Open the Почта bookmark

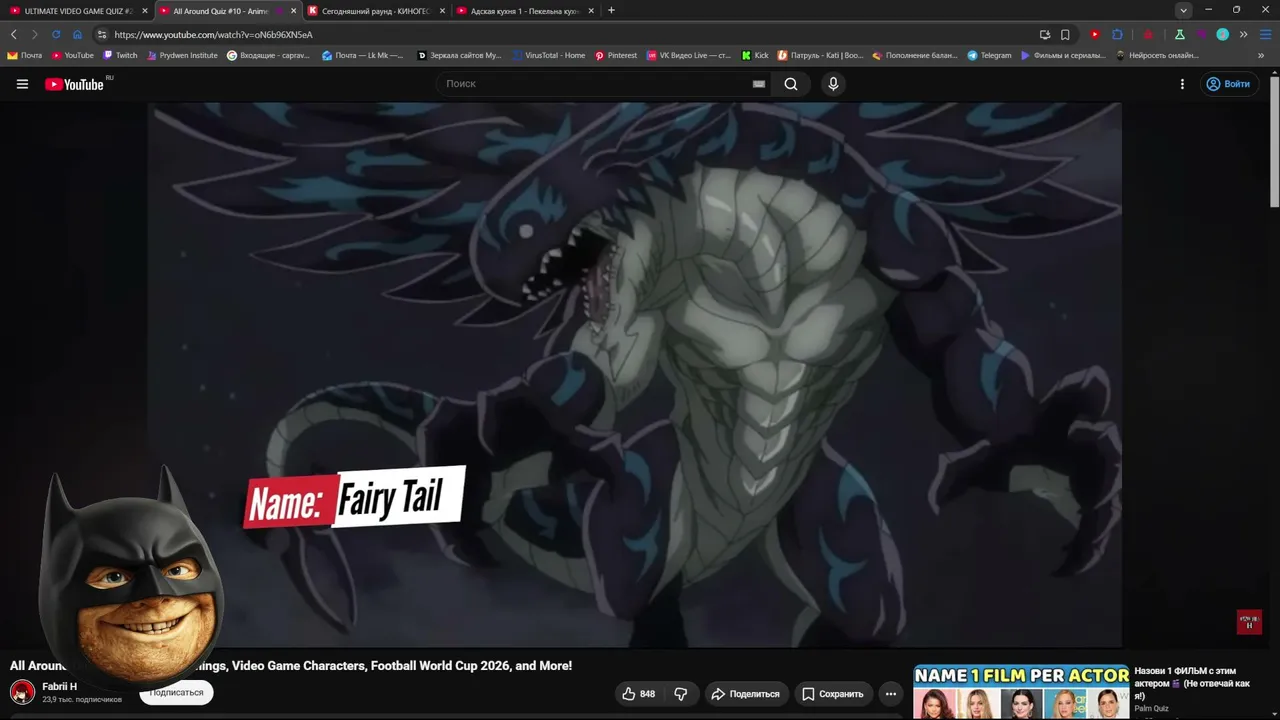[x=25, y=55]
